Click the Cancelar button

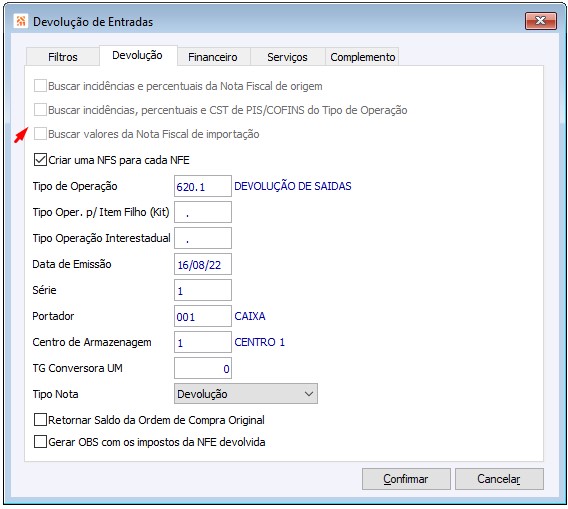(x=499, y=479)
